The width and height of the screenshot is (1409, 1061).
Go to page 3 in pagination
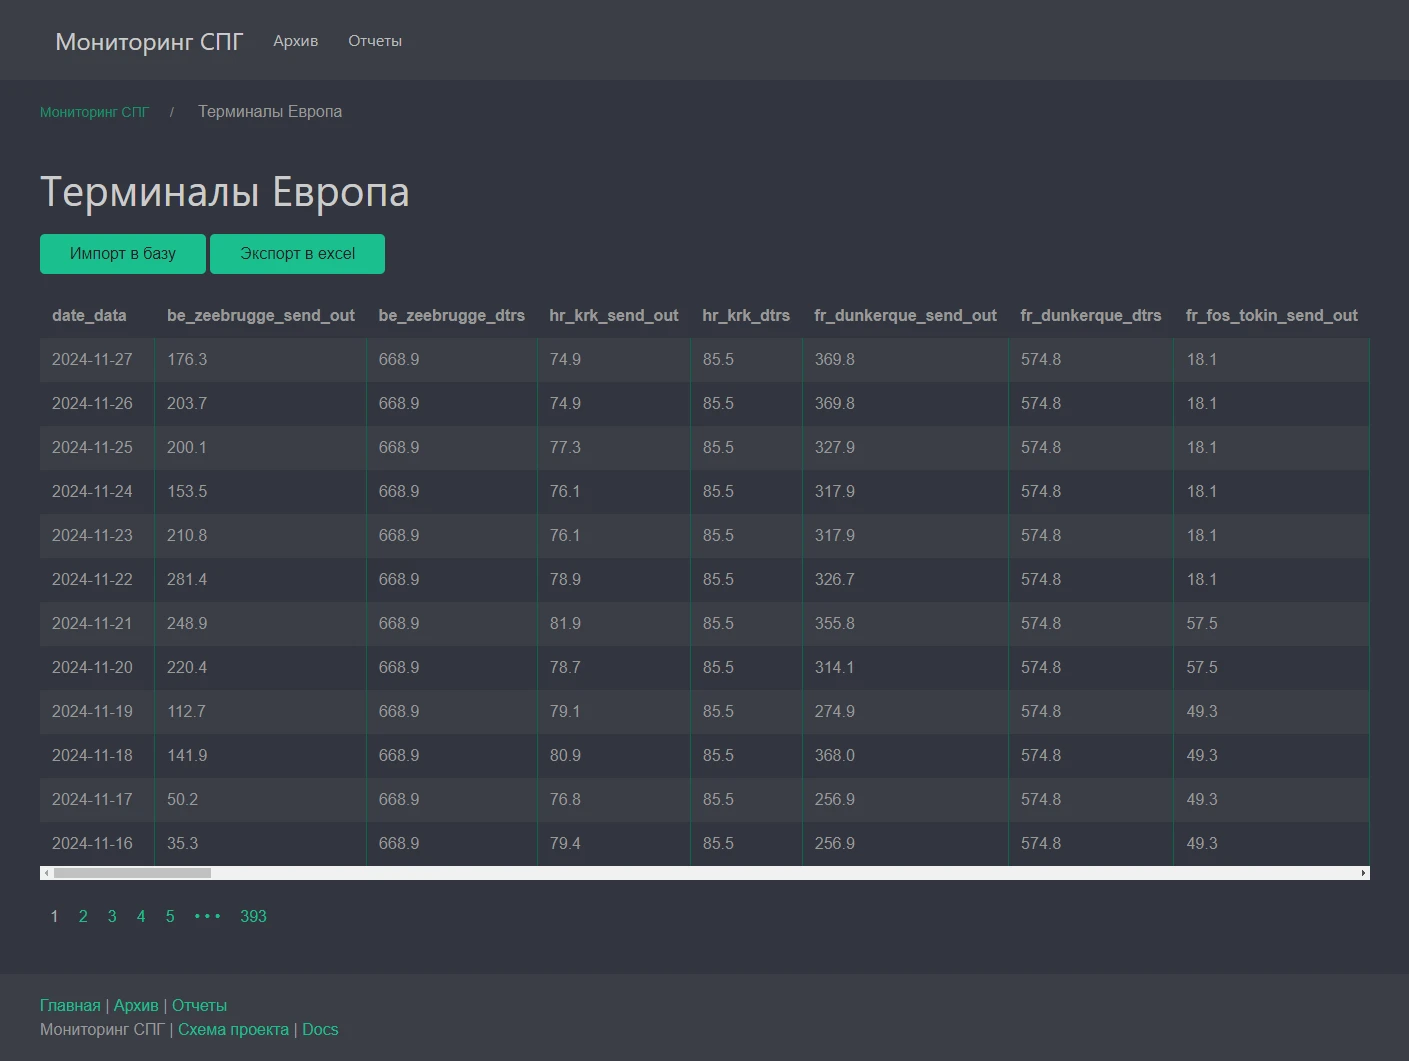pos(112,916)
